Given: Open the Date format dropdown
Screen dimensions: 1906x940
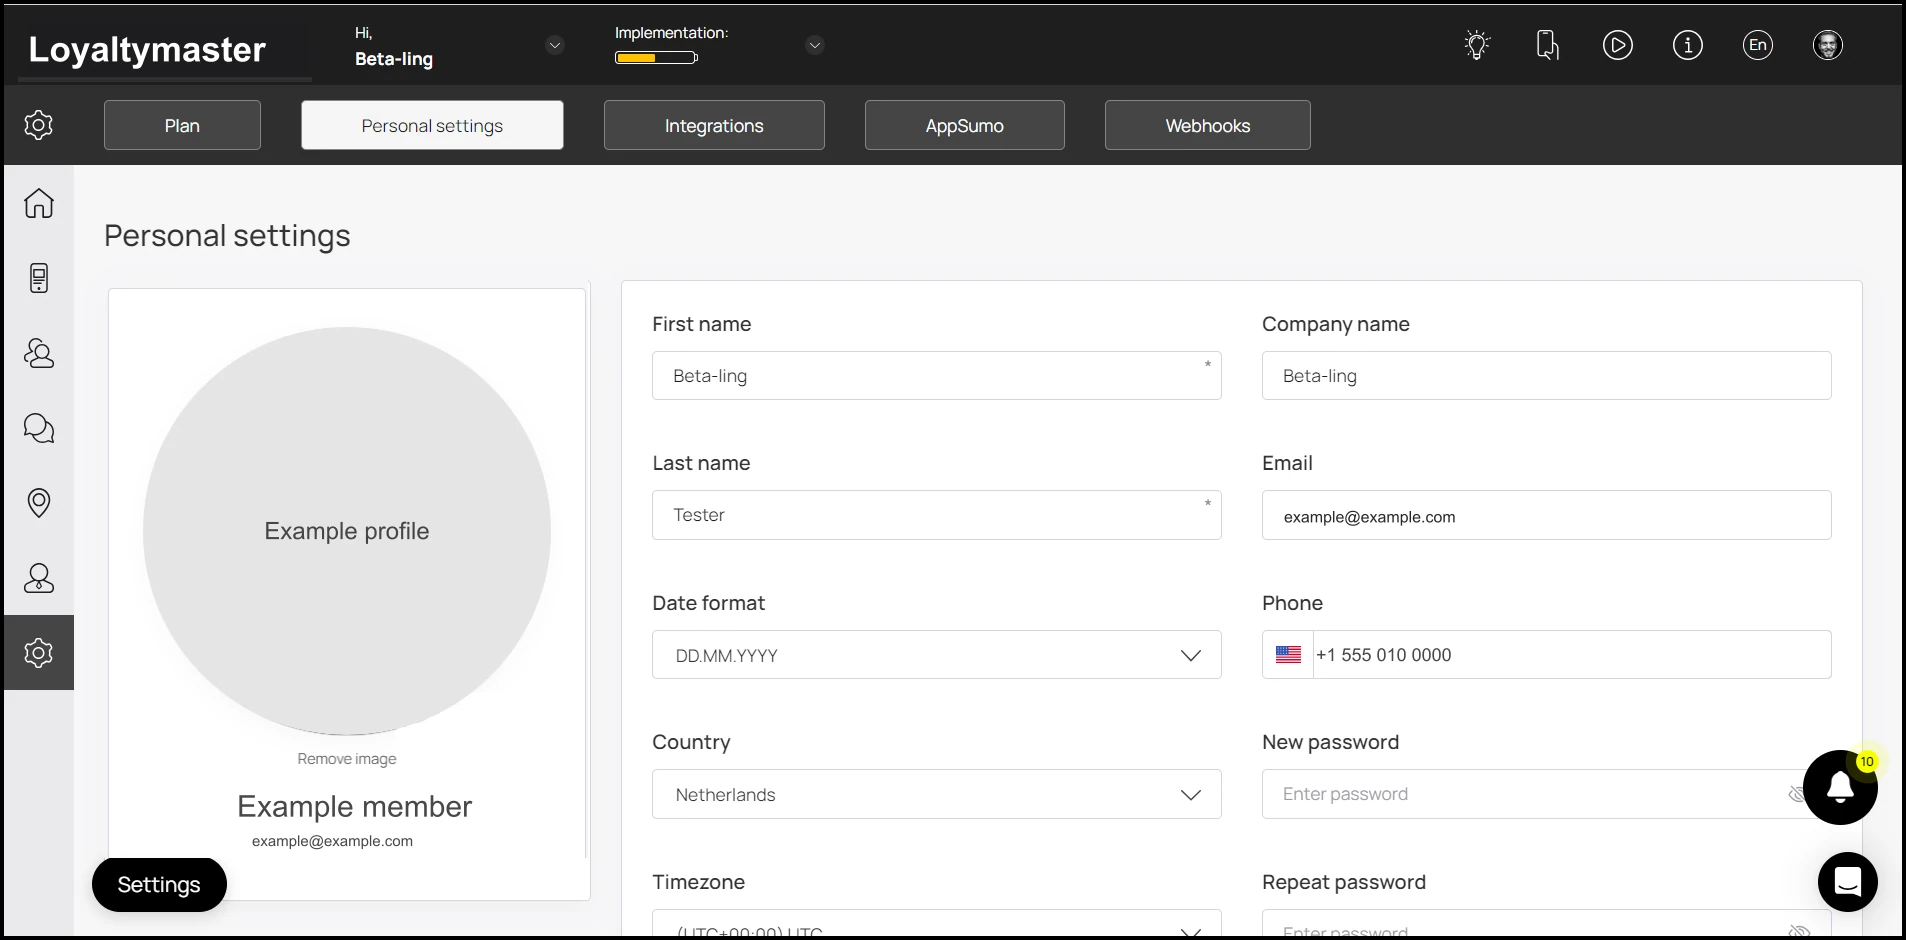Looking at the screenshot, I should coord(936,655).
